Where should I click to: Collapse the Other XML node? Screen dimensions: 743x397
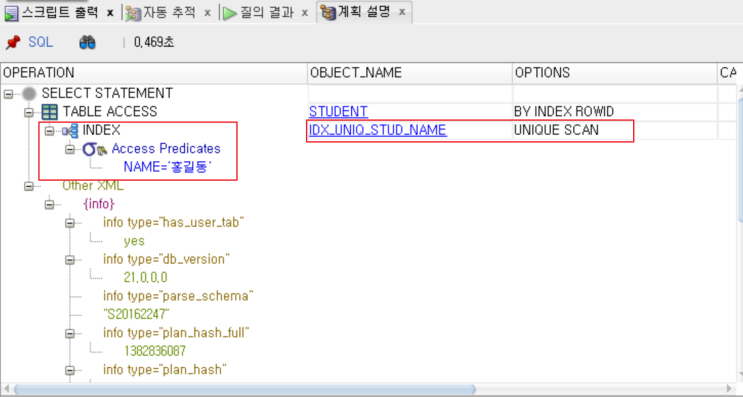pos(29,186)
